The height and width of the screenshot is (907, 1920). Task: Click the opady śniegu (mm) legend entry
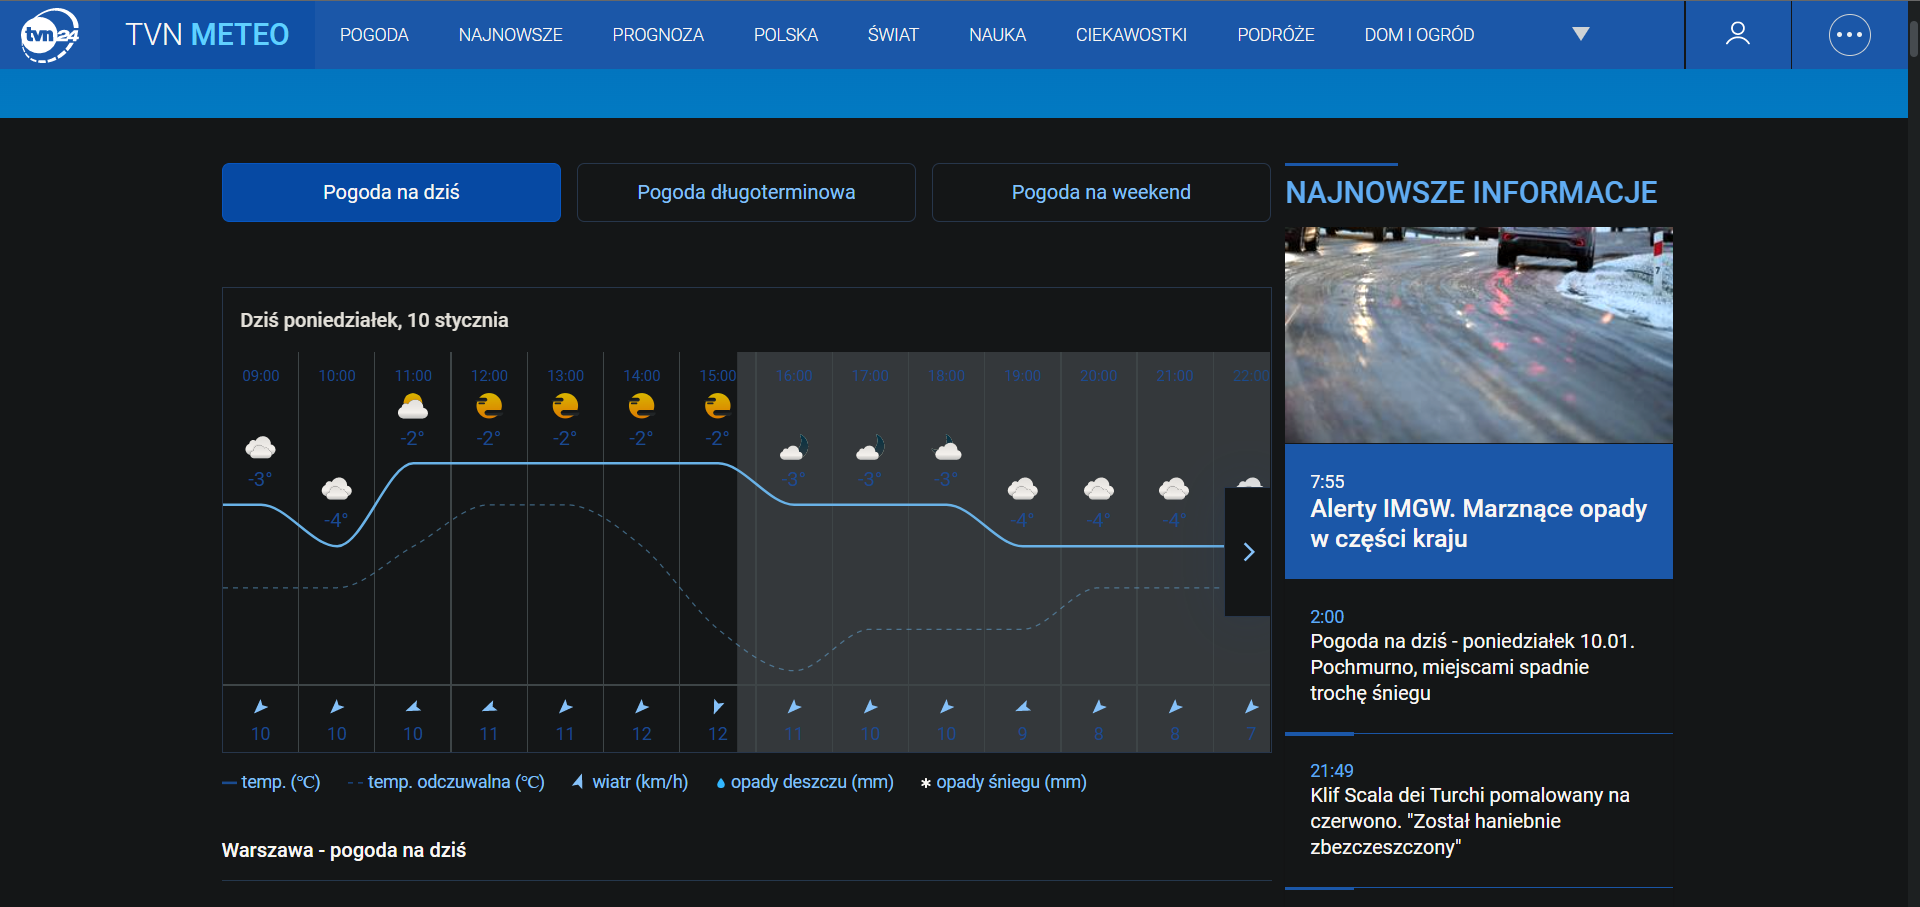(1003, 782)
